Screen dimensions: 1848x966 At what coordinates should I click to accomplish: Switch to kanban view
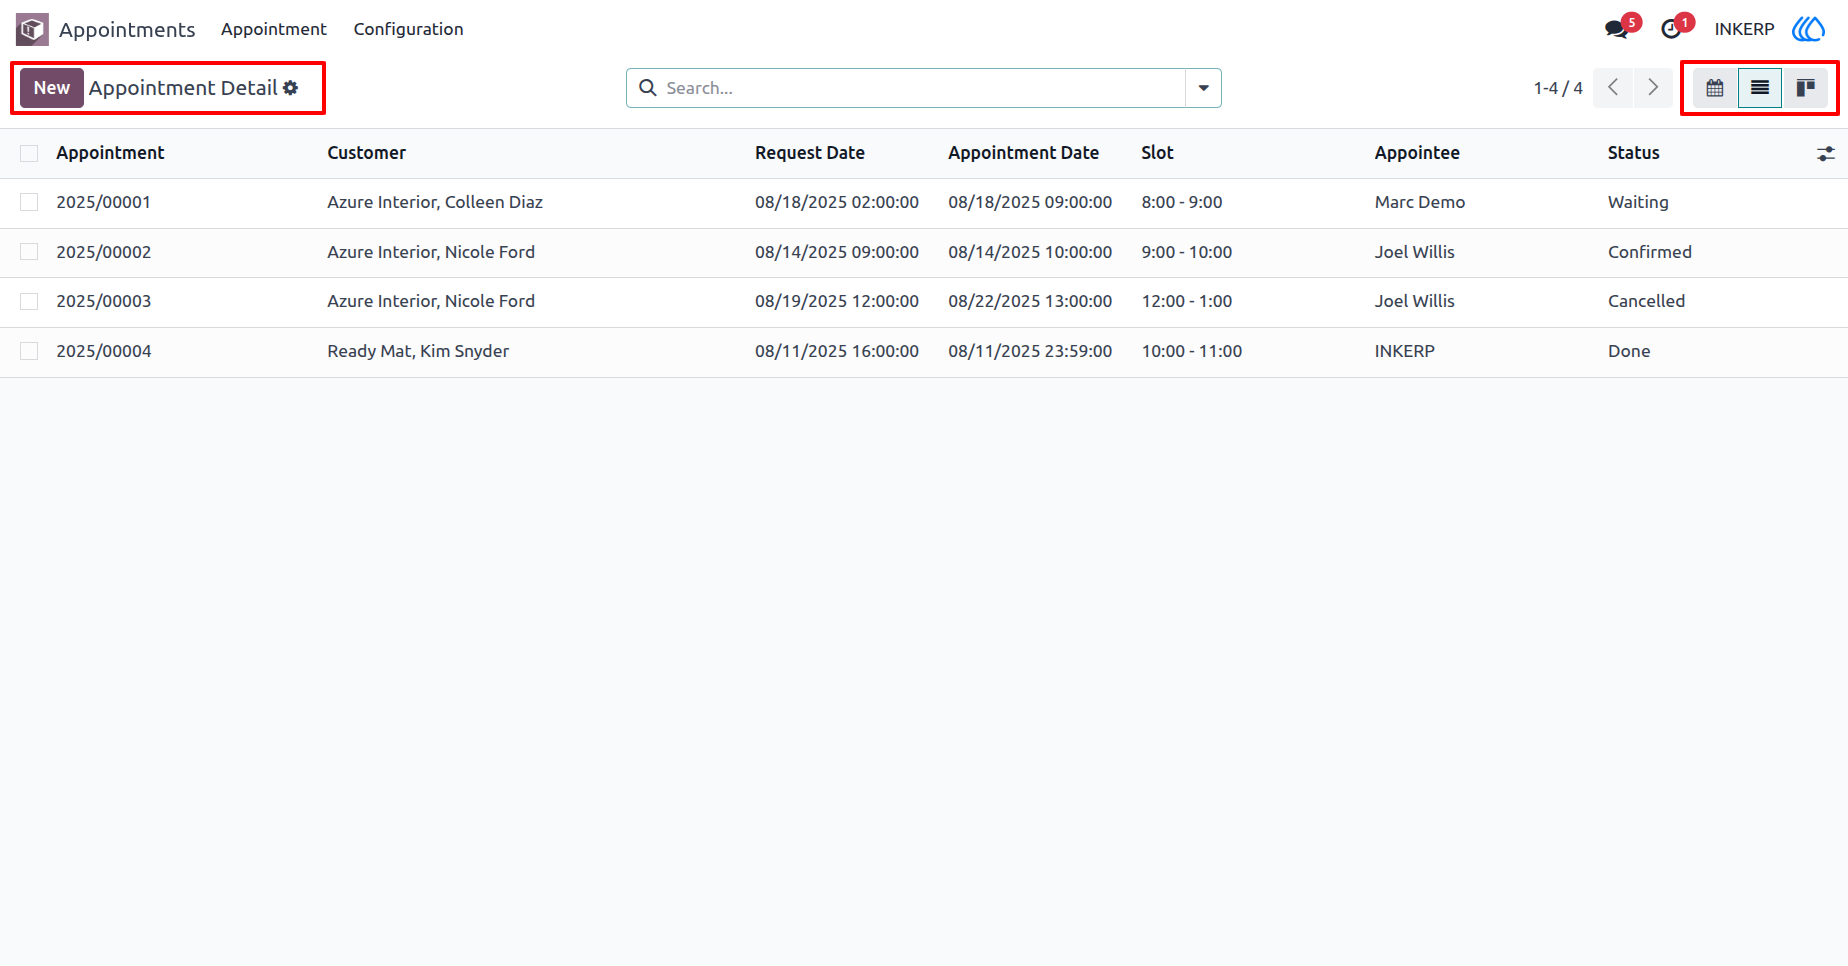1805,88
